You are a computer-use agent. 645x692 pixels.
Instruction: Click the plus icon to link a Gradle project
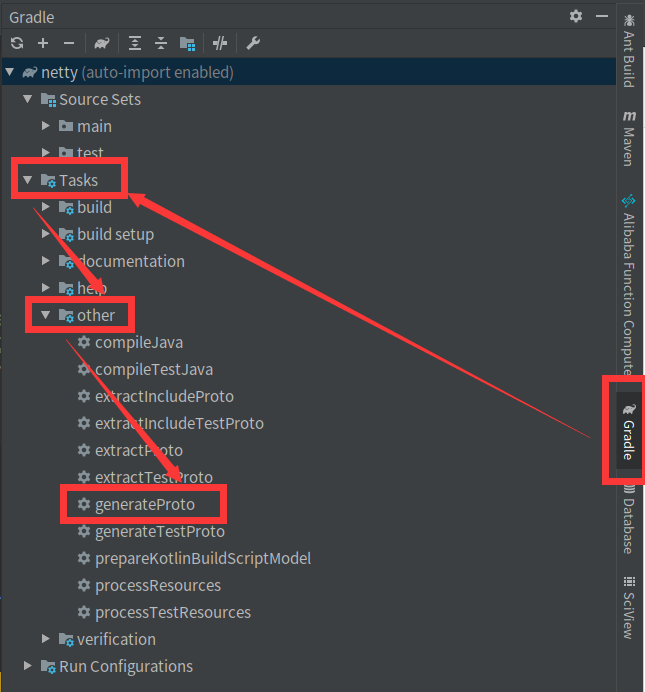point(43,43)
